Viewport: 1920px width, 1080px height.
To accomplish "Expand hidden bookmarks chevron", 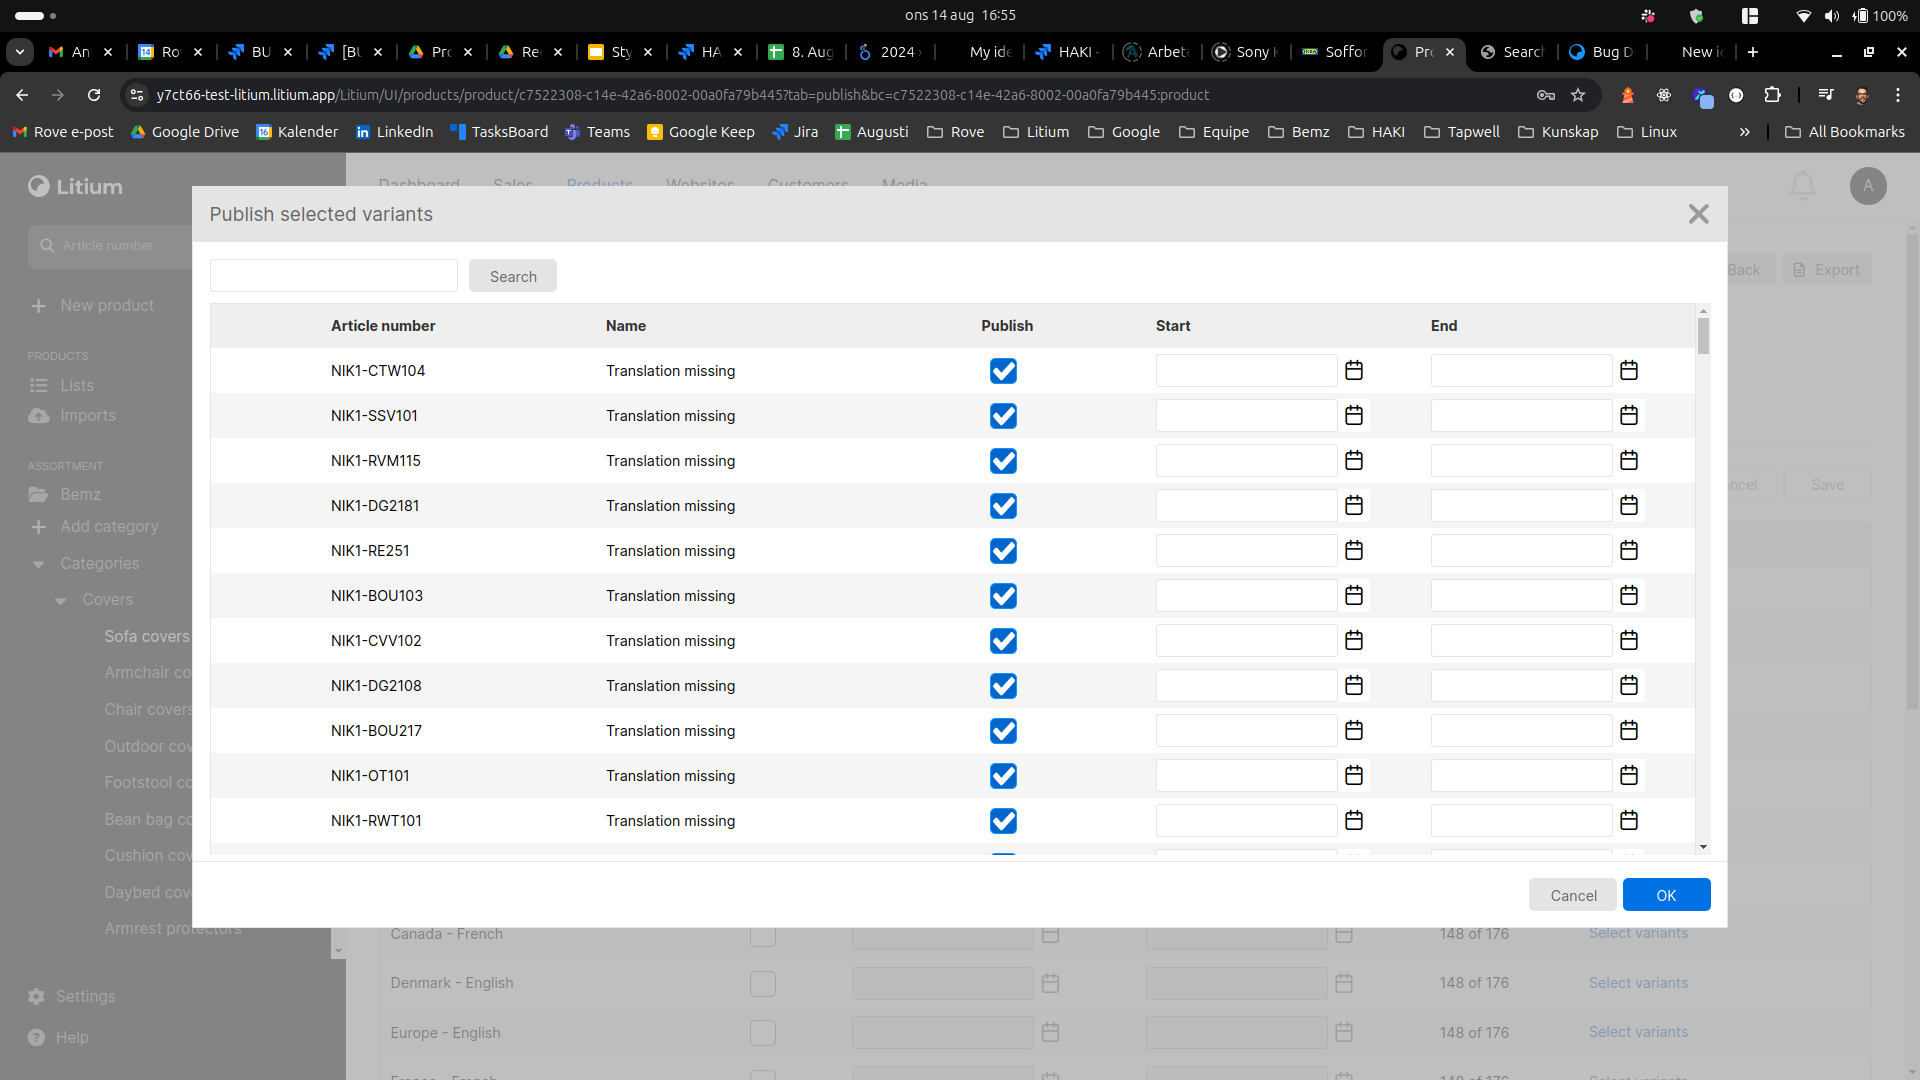I will [1745, 132].
